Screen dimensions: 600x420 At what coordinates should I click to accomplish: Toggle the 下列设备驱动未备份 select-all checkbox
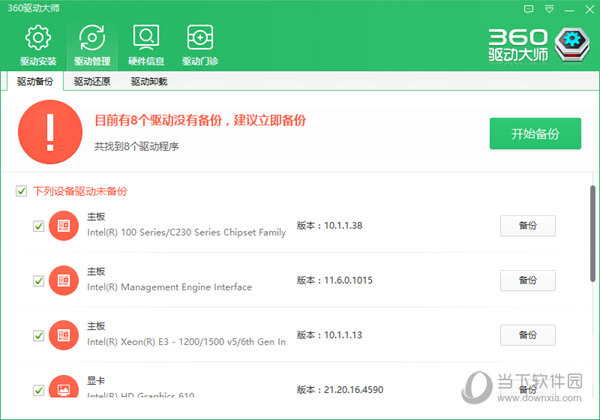[x=21, y=191]
